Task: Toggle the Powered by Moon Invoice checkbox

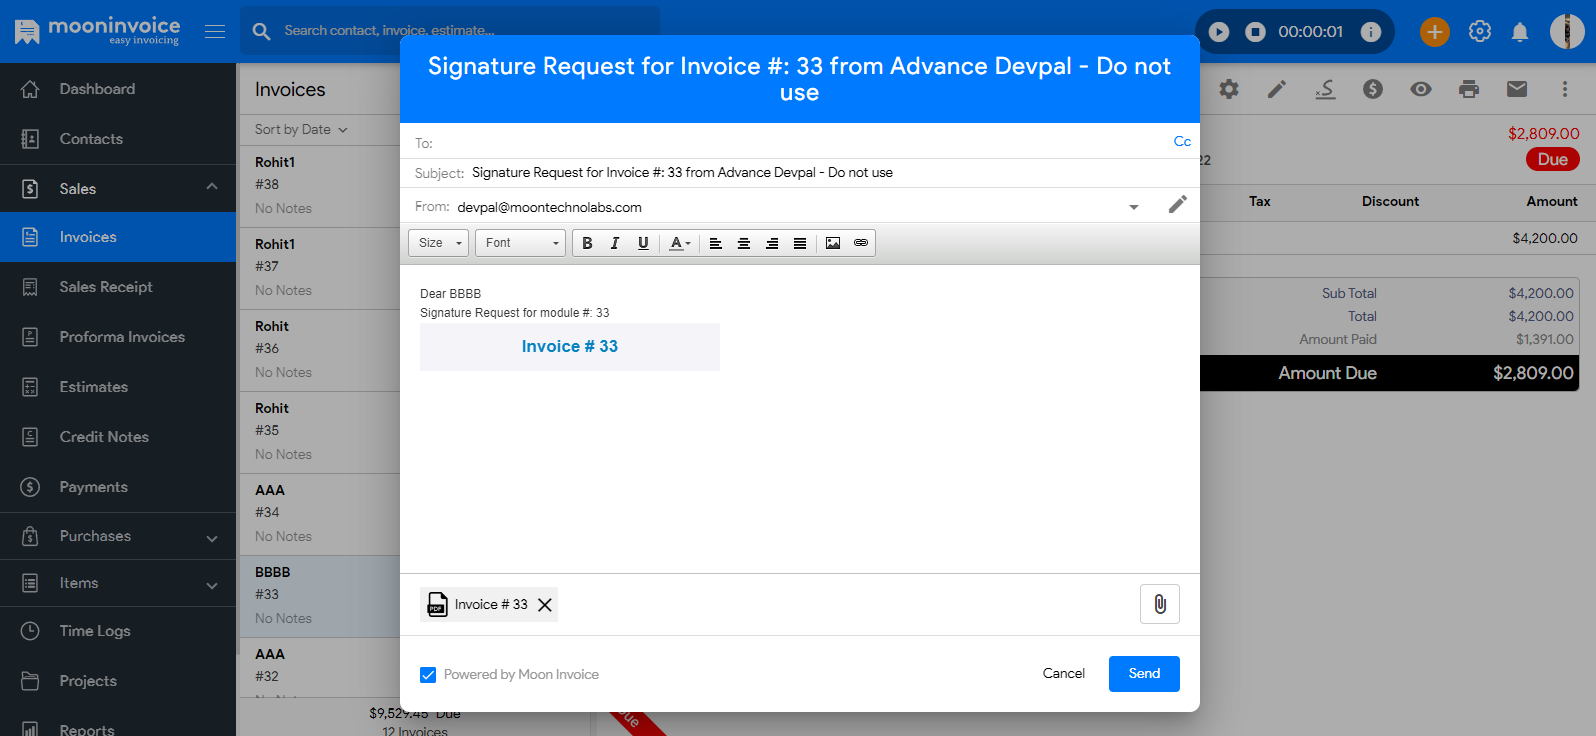Action: pos(428,675)
